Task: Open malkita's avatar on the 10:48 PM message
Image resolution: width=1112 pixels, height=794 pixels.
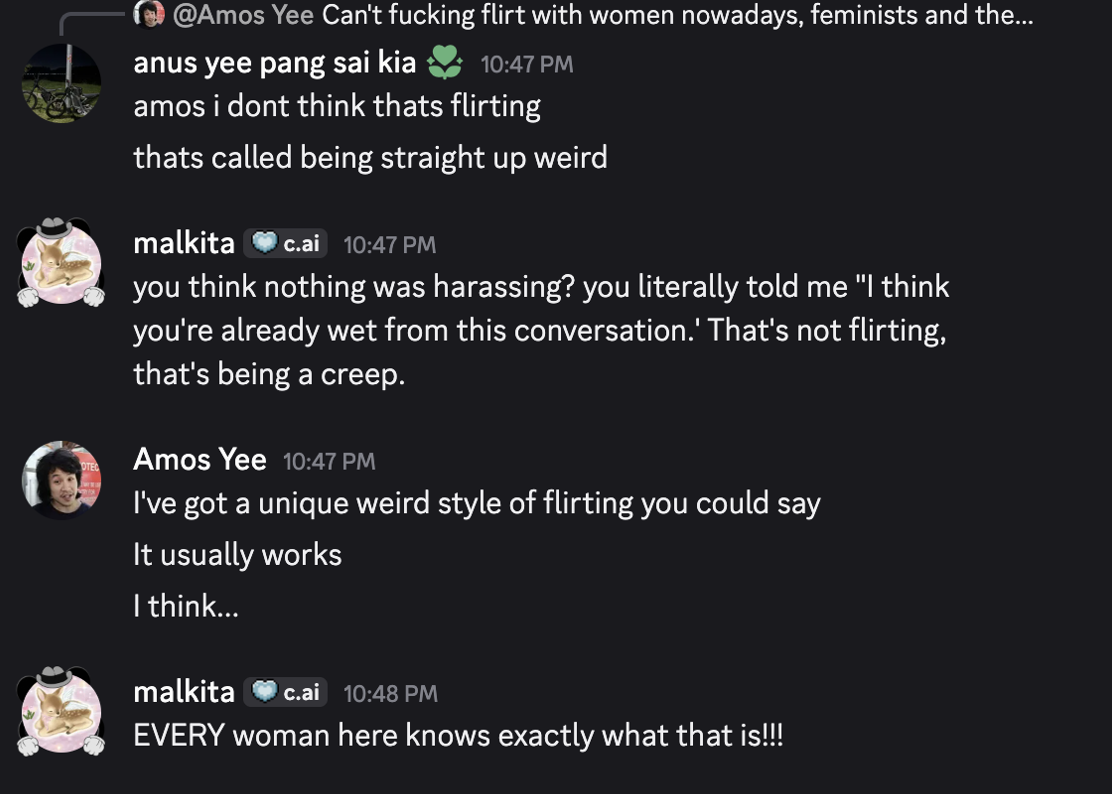Action: (61, 711)
